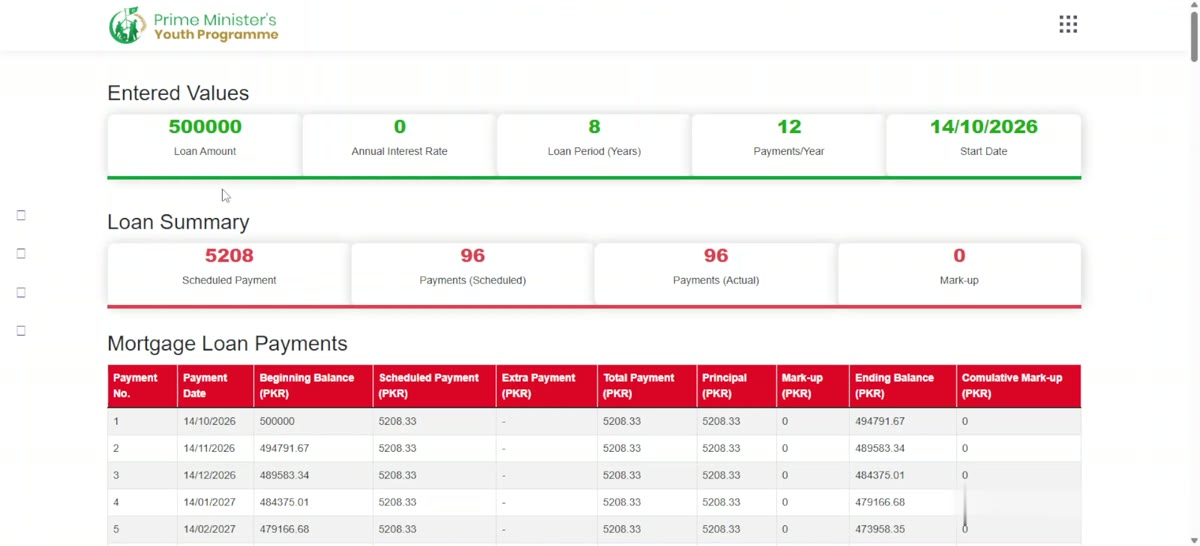This screenshot has height=546, width=1200.
Task: Click the Loan Amount label
Action: click(x=205, y=151)
